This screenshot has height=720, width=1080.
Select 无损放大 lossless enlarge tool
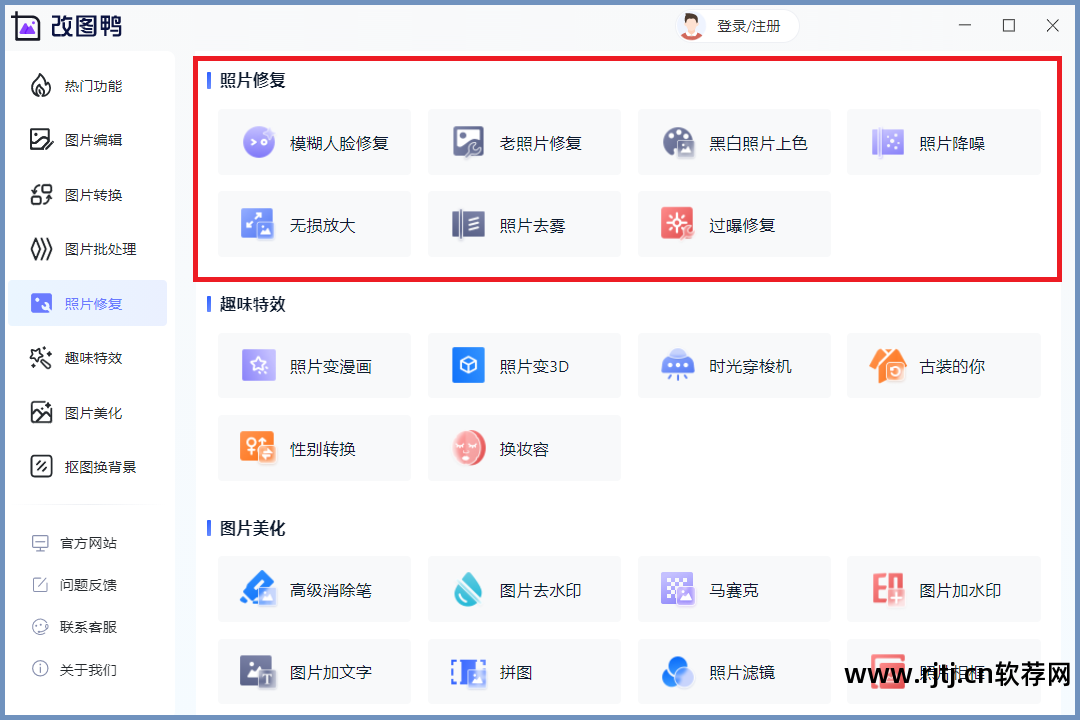coord(314,224)
